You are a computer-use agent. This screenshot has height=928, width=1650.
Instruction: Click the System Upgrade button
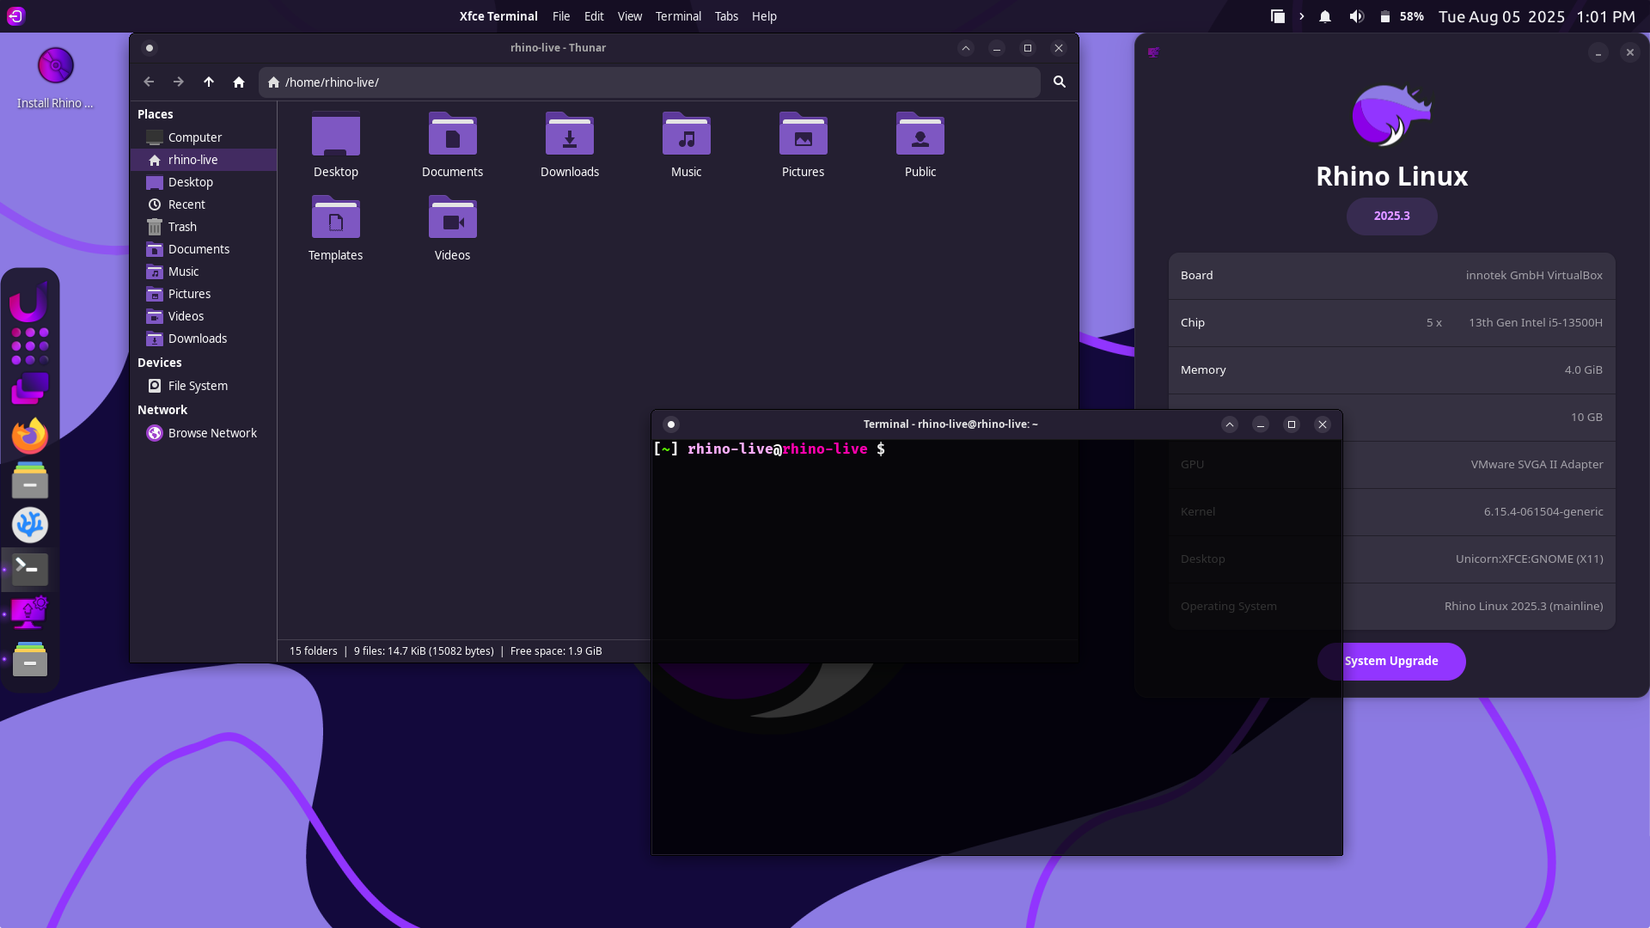[x=1391, y=661]
